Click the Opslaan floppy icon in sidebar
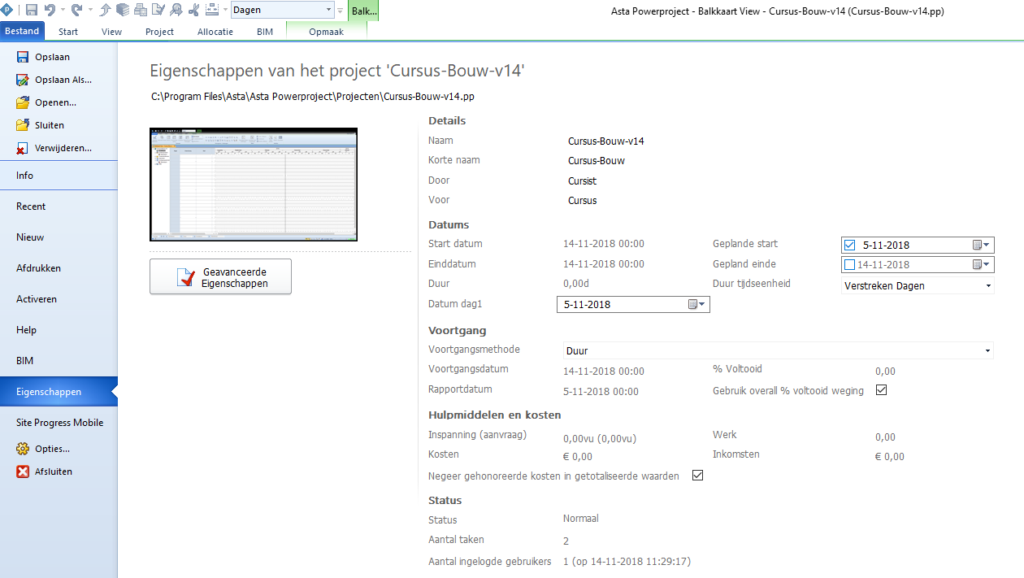1024x578 pixels. (x=23, y=57)
